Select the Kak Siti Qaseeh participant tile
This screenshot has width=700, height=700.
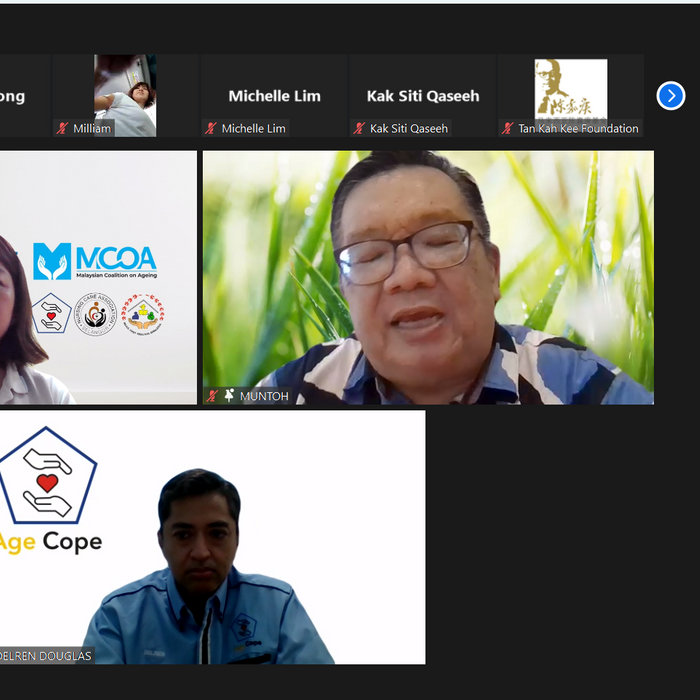[x=422, y=95]
